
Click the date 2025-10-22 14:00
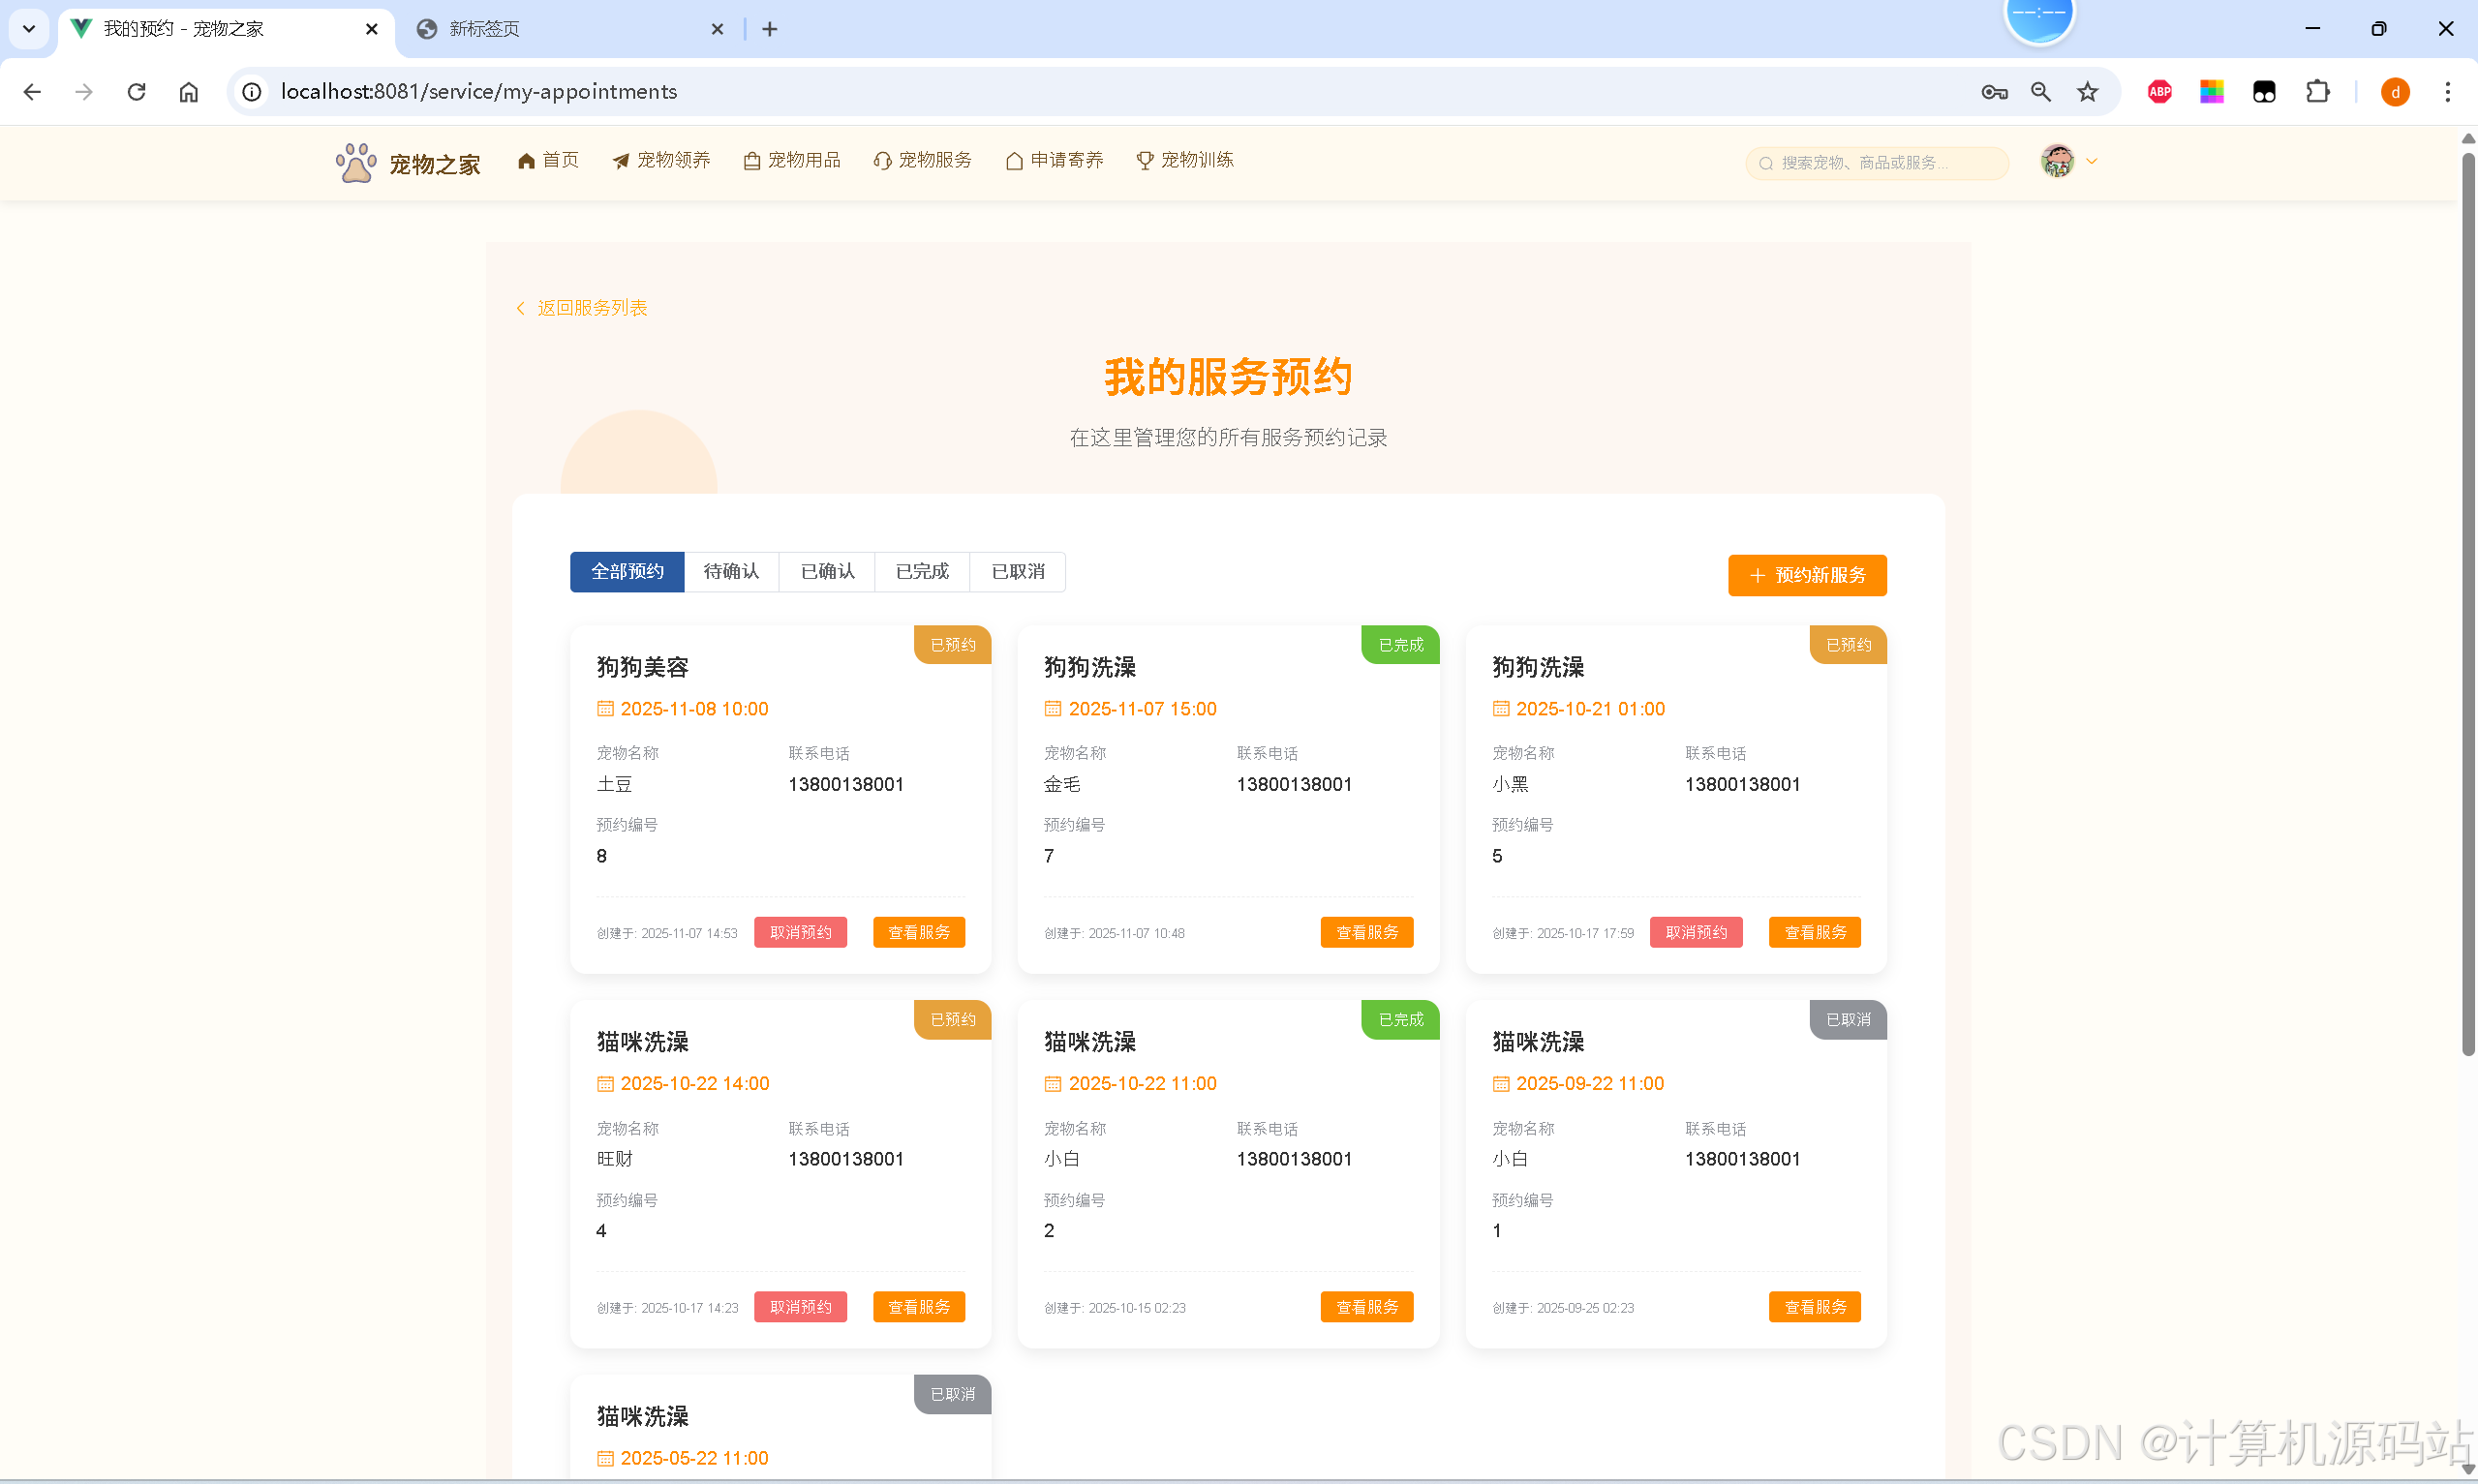[695, 1084]
